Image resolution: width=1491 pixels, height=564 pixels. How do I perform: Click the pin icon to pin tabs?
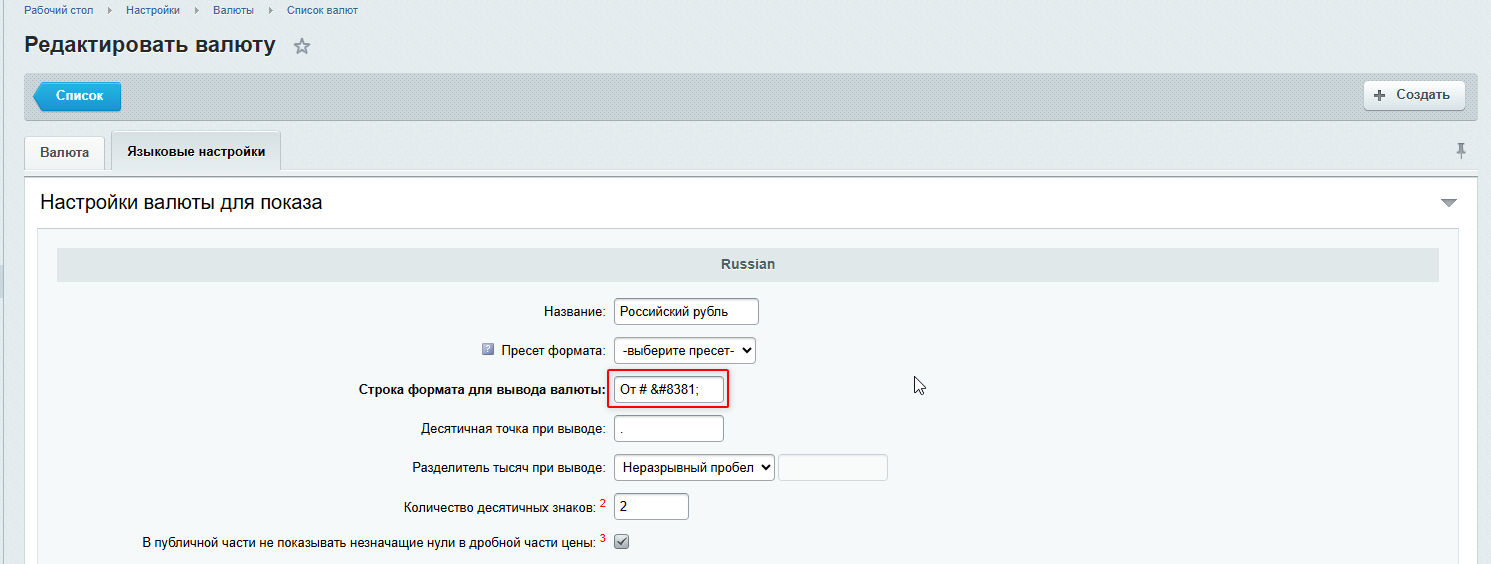tap(1461, 151)
